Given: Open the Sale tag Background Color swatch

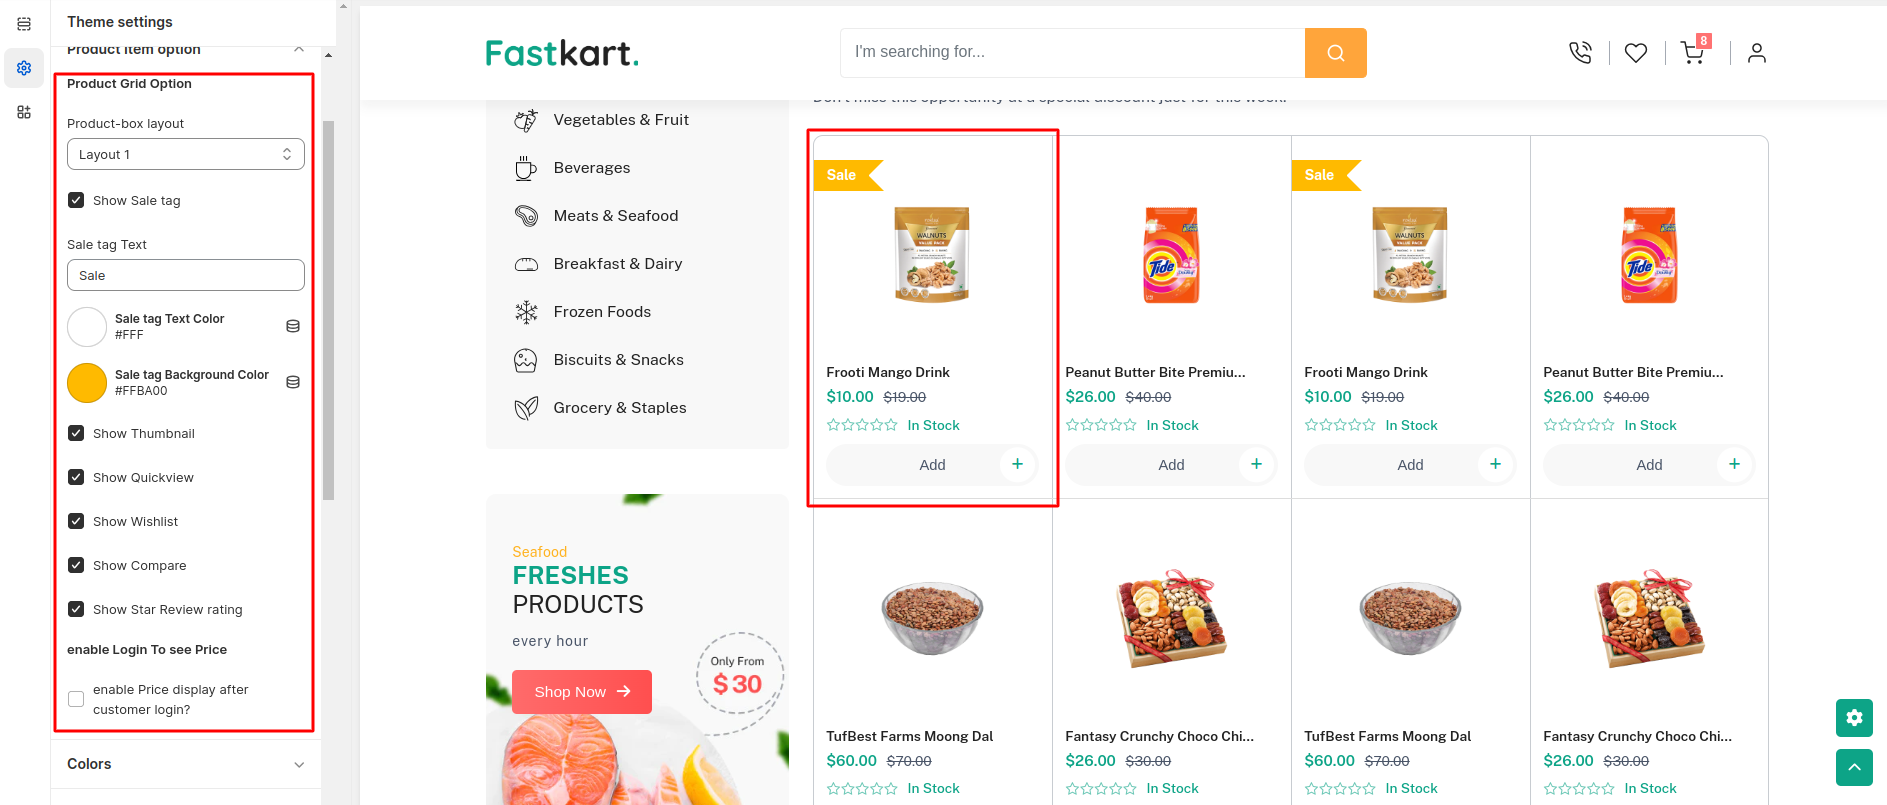Looking at the screenshot, I should pyautogui.click(x=87, y=383).
